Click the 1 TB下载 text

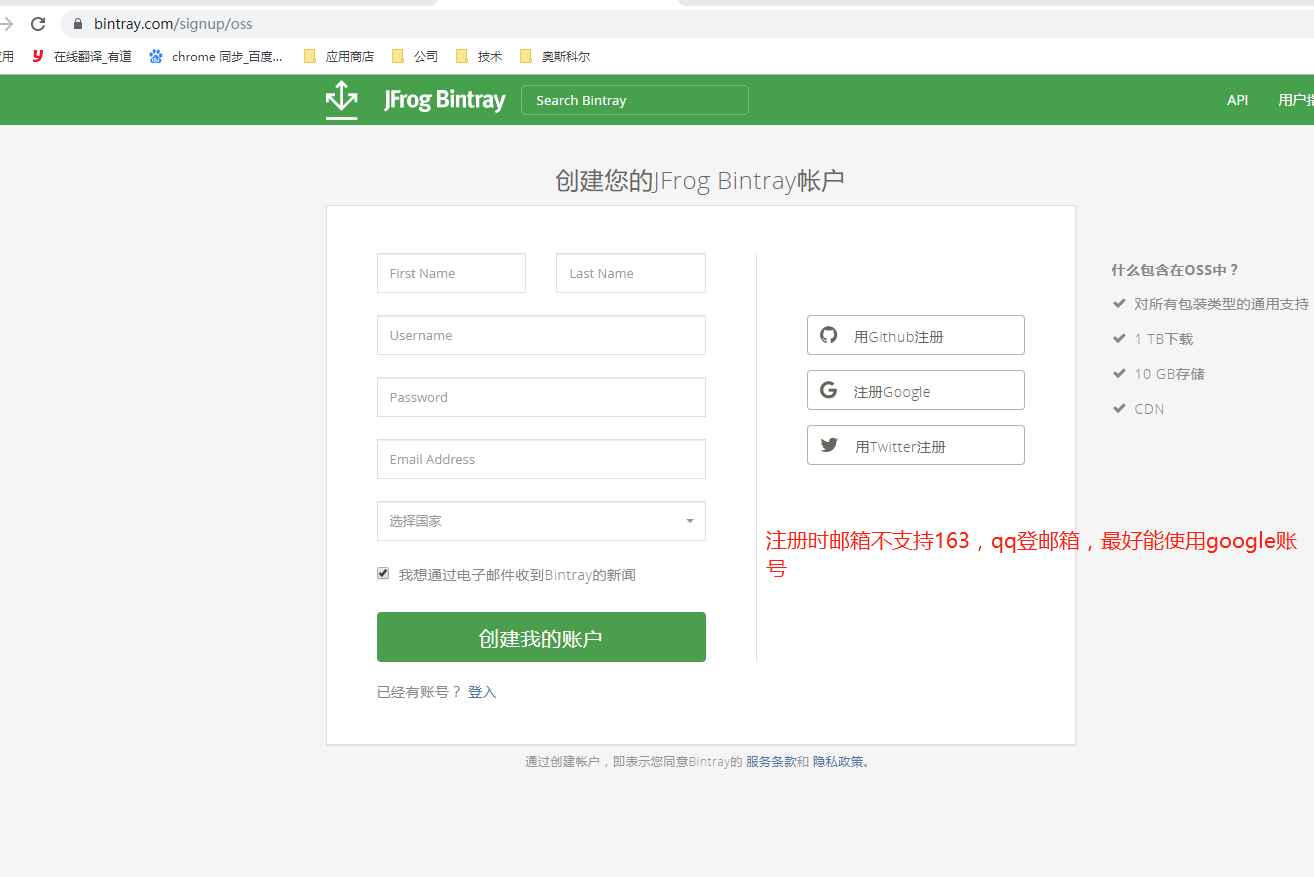tap(1163, 339)
